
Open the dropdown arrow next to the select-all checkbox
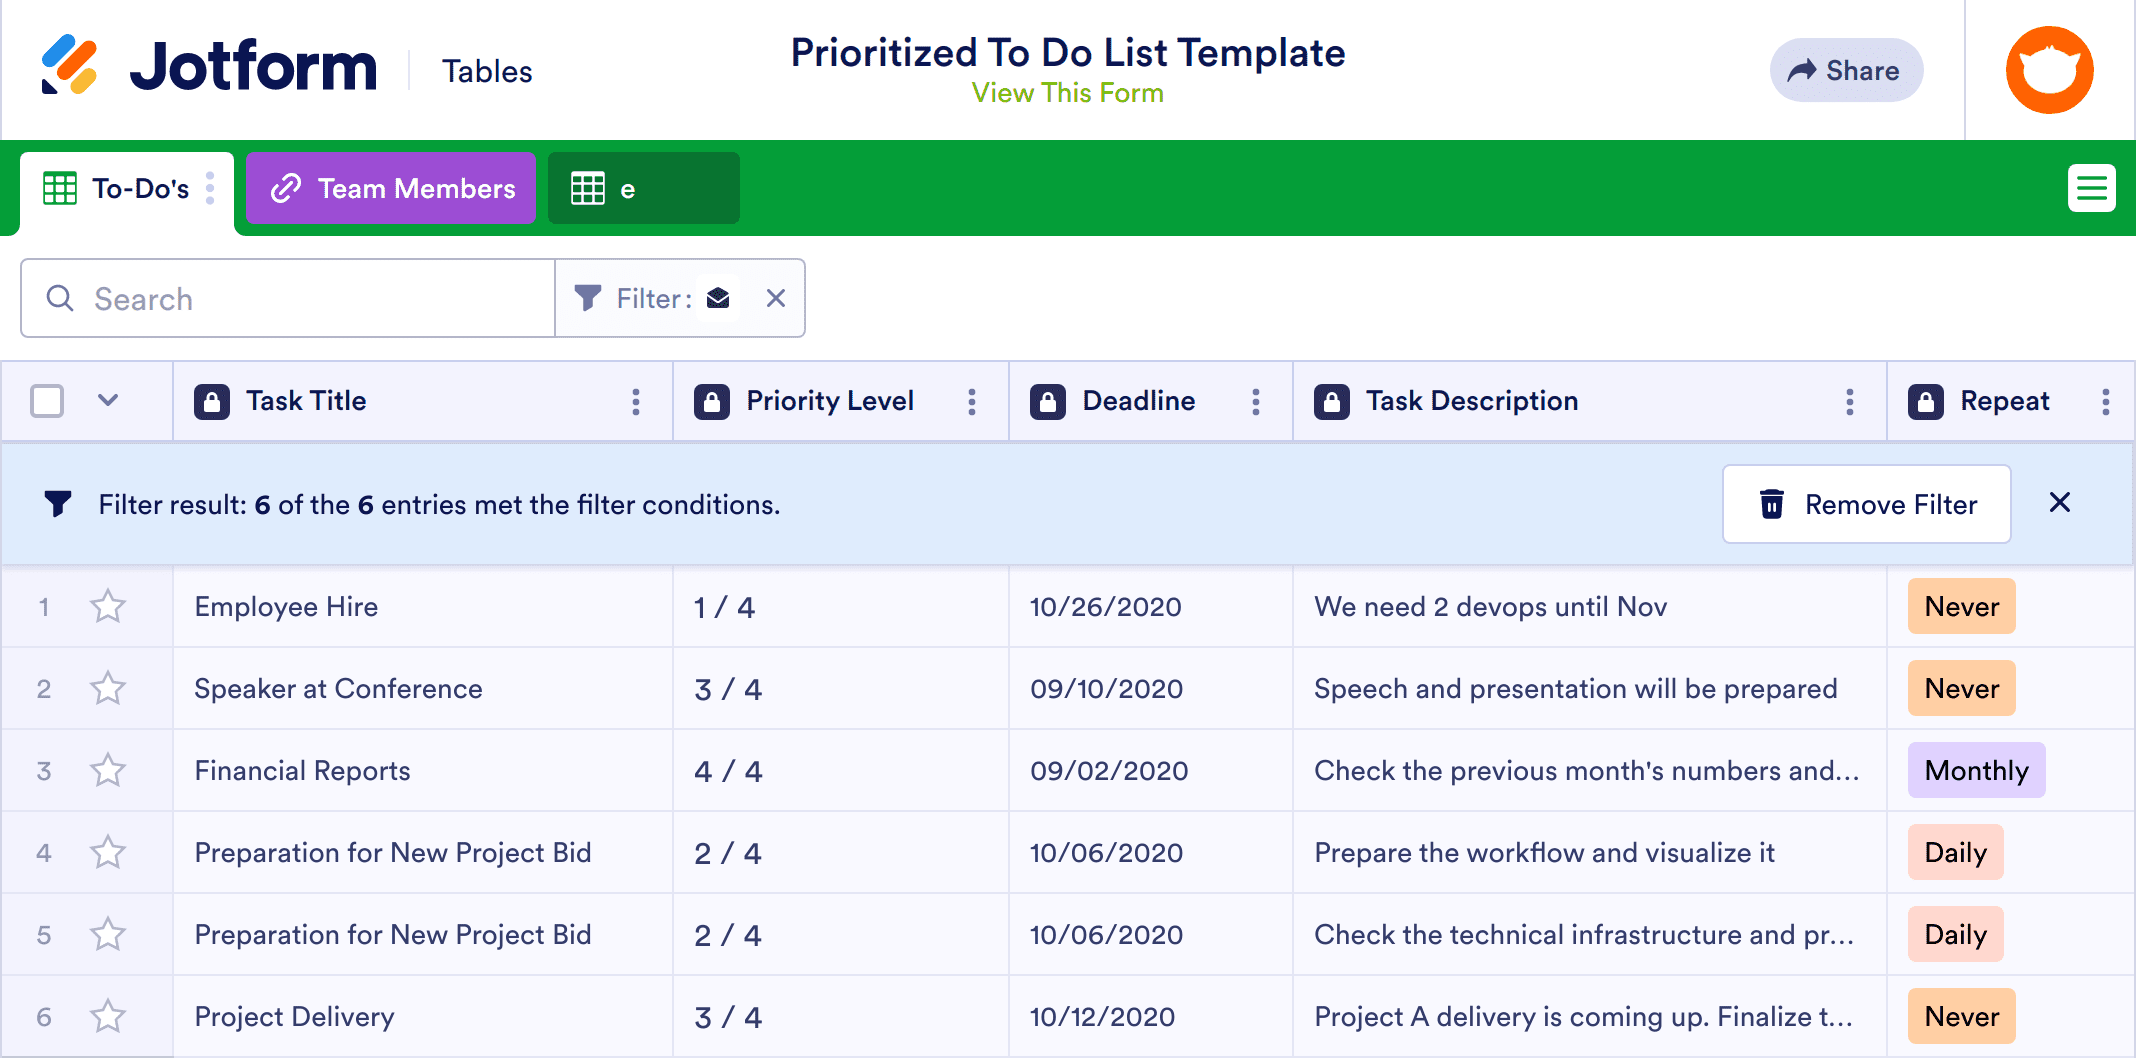pos(107,400)
